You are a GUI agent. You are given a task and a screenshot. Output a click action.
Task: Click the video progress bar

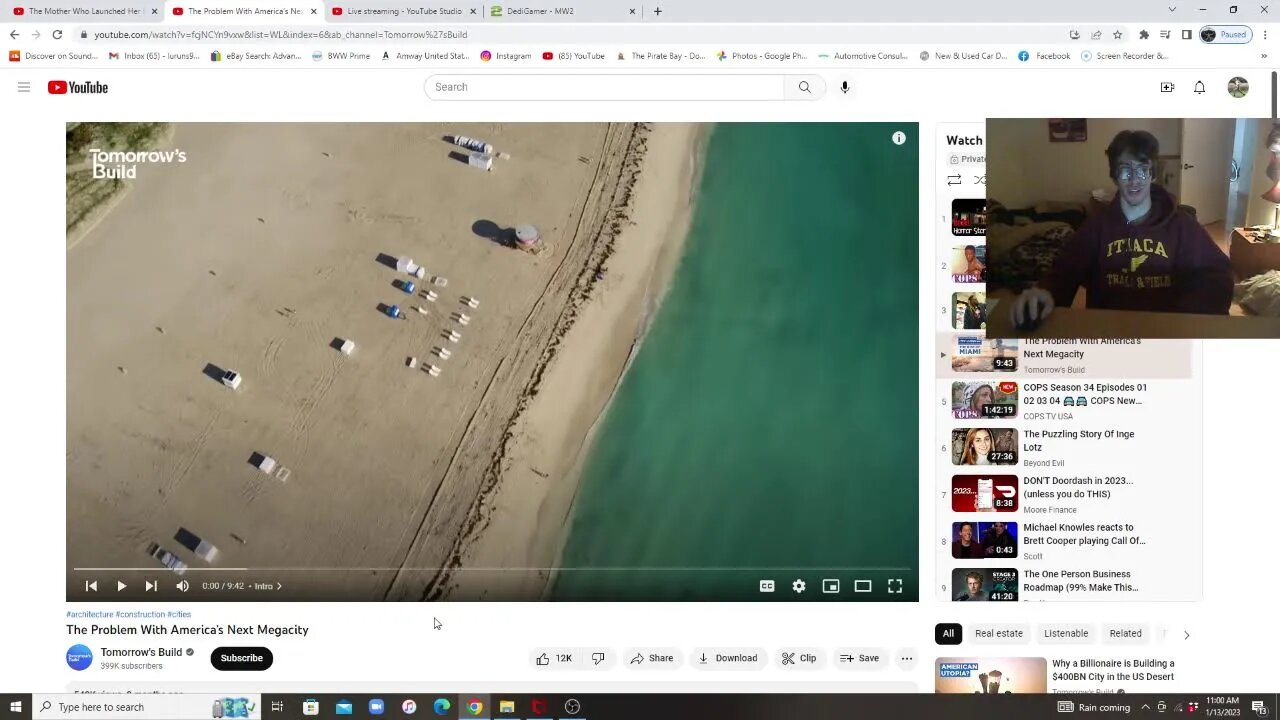492,569
